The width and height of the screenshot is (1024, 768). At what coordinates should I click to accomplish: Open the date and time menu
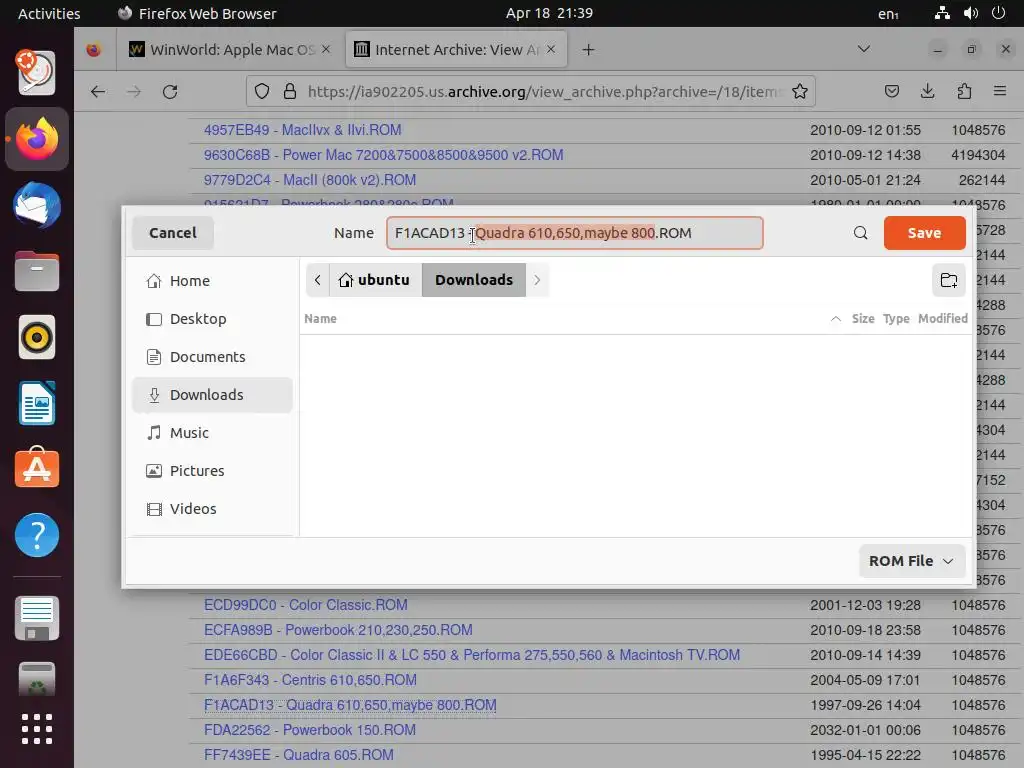click(x=549, y=13)
